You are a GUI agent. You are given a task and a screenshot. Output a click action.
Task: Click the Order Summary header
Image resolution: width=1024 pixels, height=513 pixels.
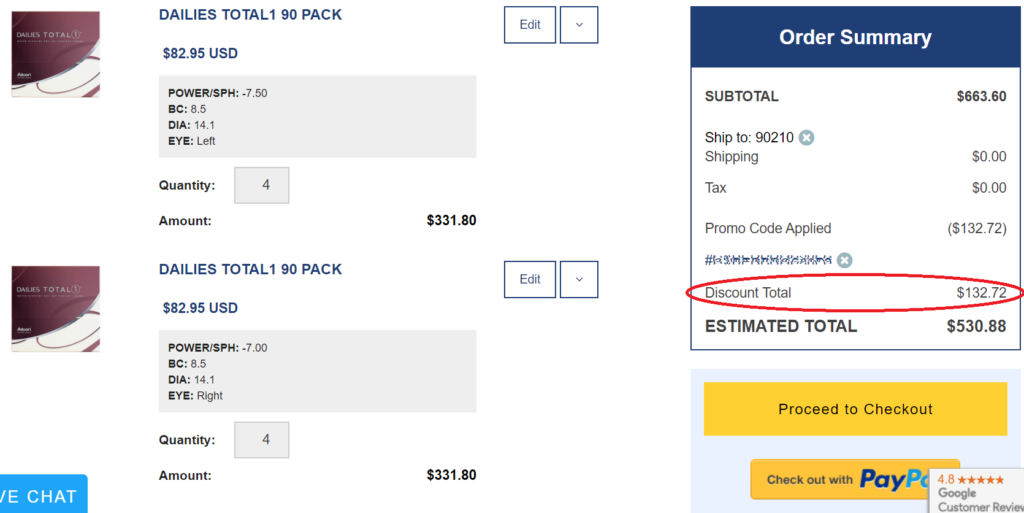(855, 38)
